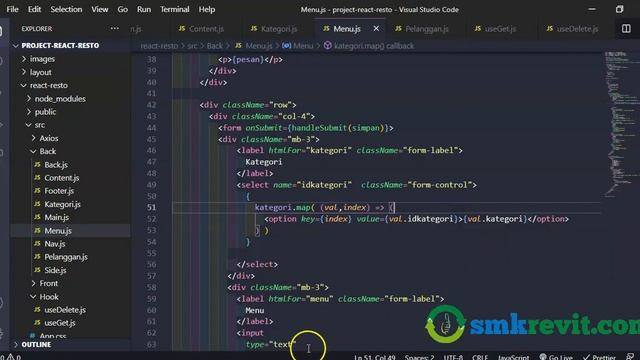The width and height of the screenshot is (640, 360).
Task: Click the Spaces: 2 indentation indicator
Action: (419, 357)
